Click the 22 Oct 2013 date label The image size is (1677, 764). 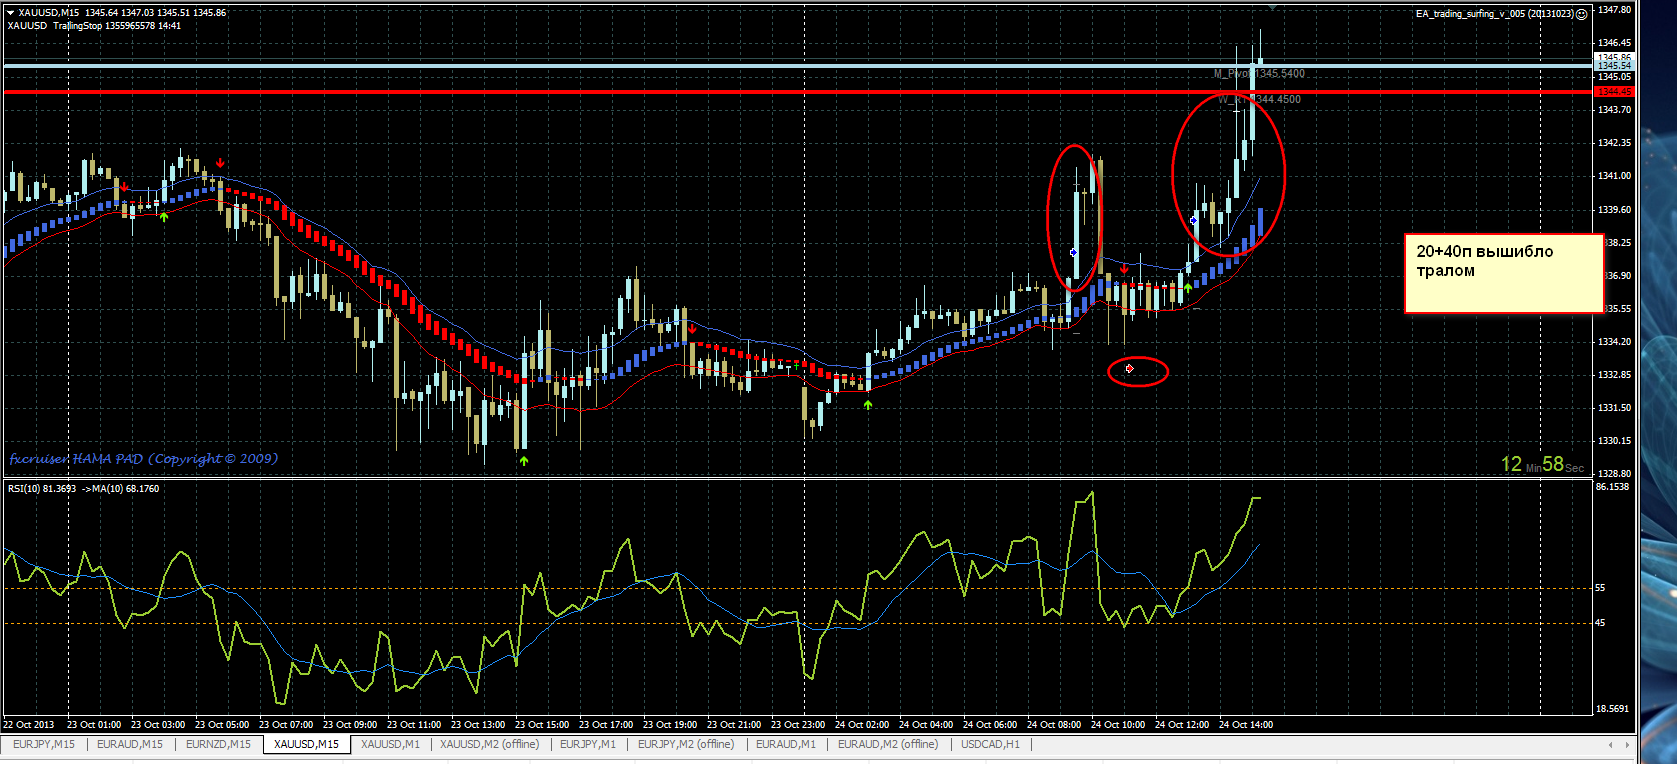[30, 725]
